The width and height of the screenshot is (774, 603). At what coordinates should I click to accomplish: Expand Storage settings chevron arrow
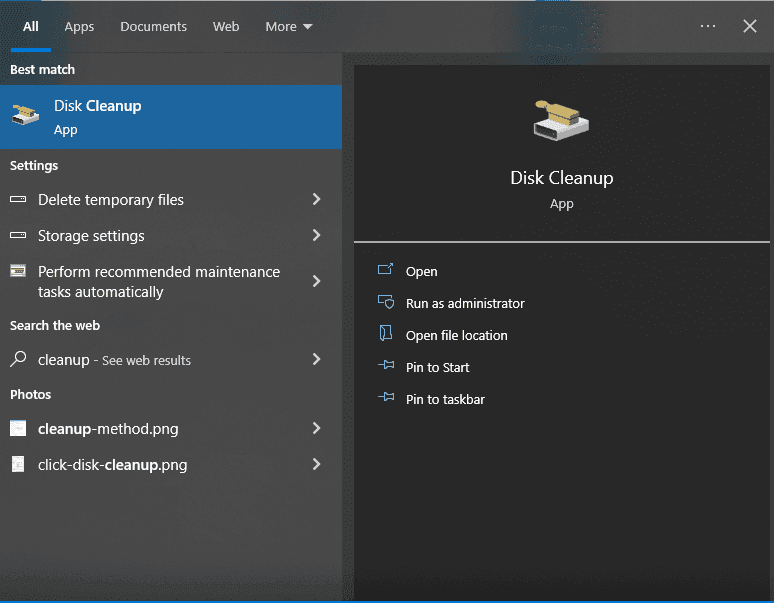(x=316, y=235)
